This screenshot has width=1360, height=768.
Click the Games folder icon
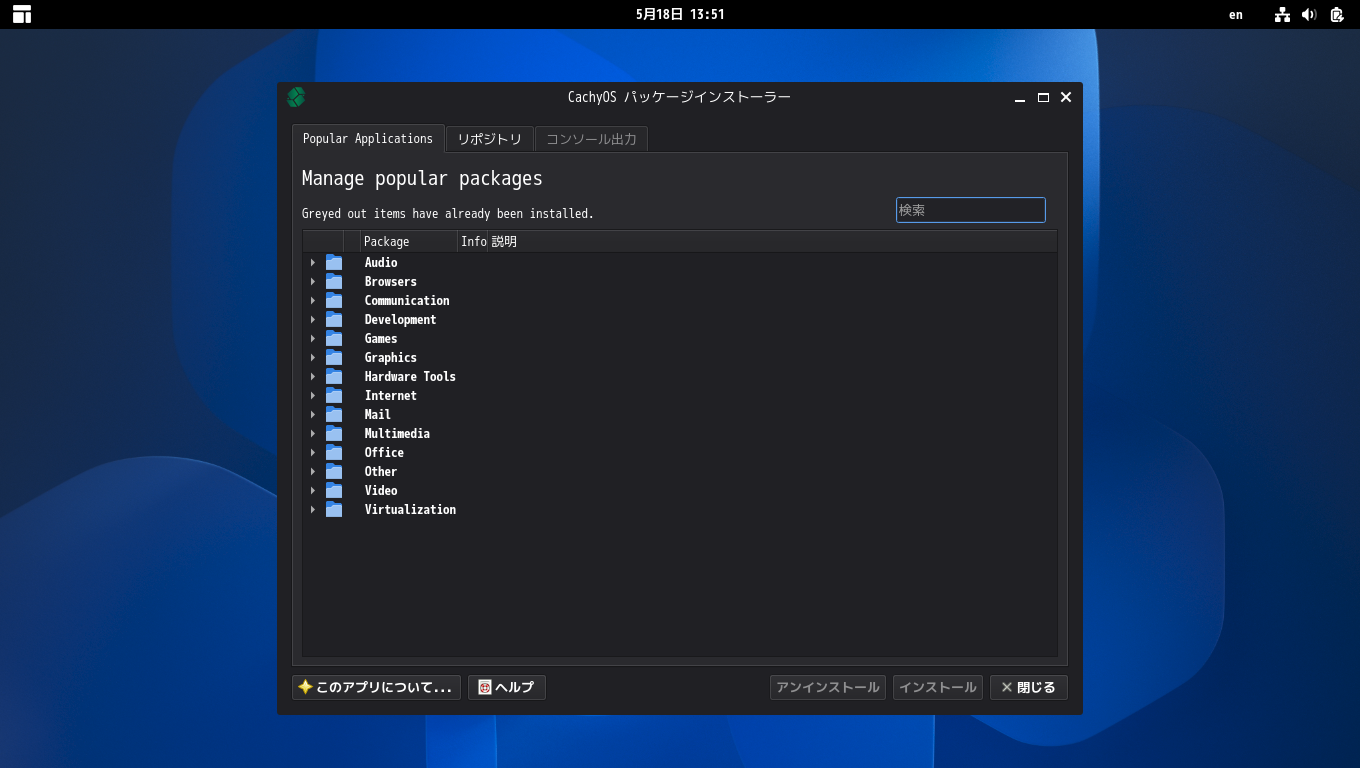[334, 338]
